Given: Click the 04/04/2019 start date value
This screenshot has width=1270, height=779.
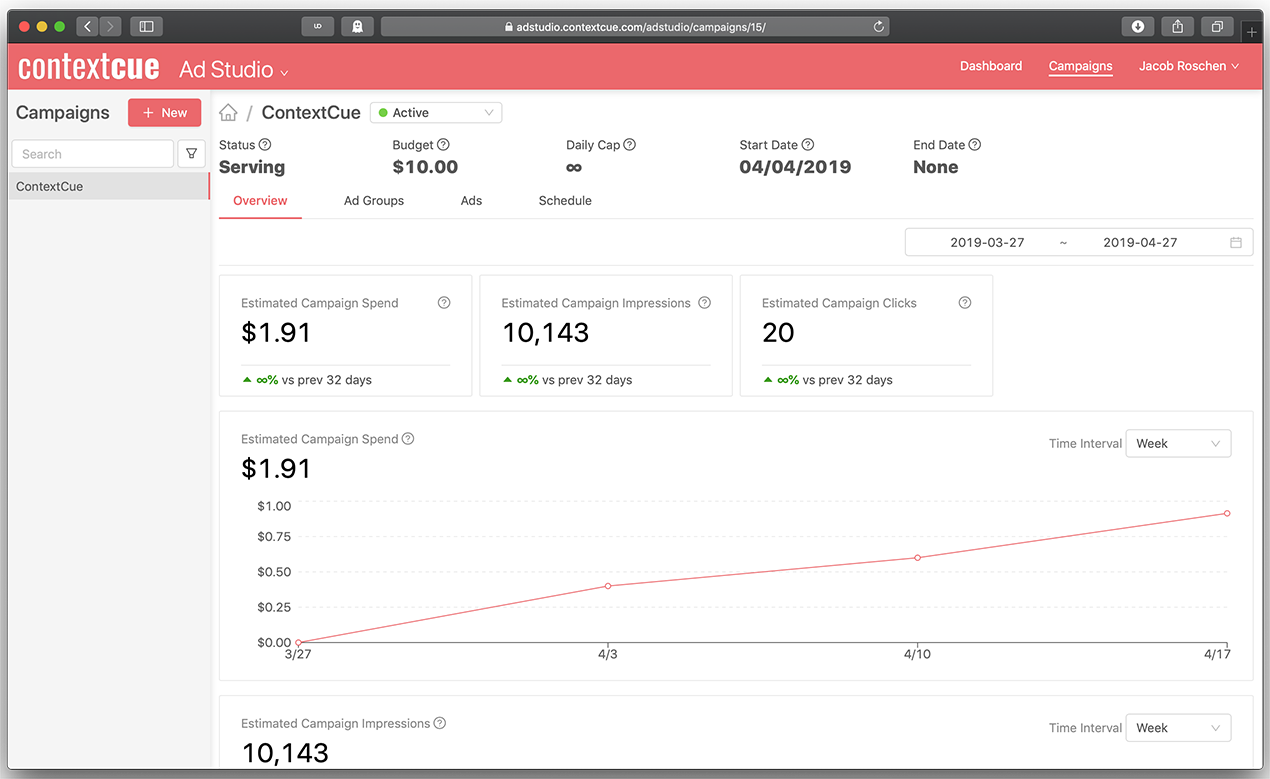Looking at the screenshot, I should (795, 167).
